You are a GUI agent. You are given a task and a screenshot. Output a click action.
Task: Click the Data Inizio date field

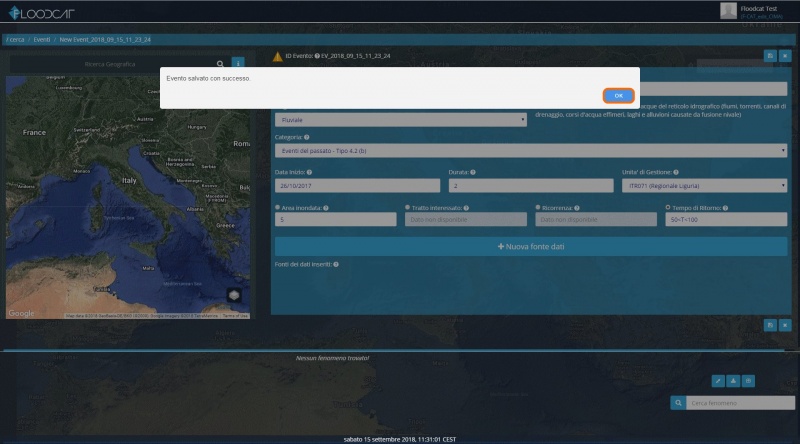[x=357, y=186]
